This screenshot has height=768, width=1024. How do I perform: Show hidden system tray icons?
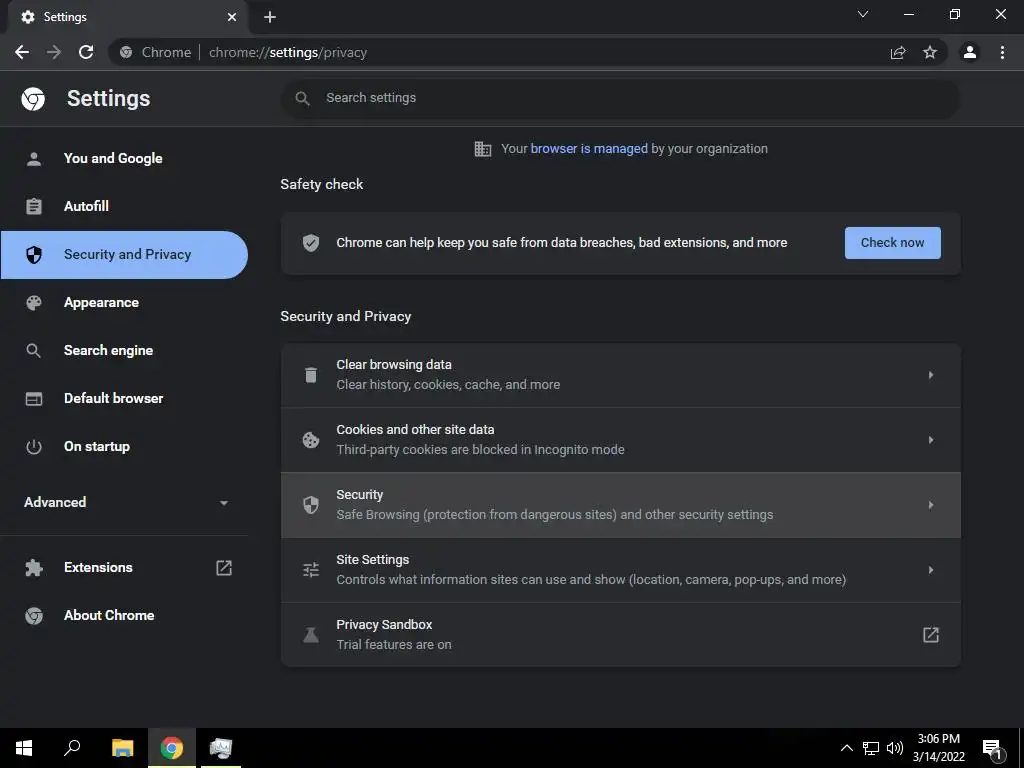tap(846, 748)
